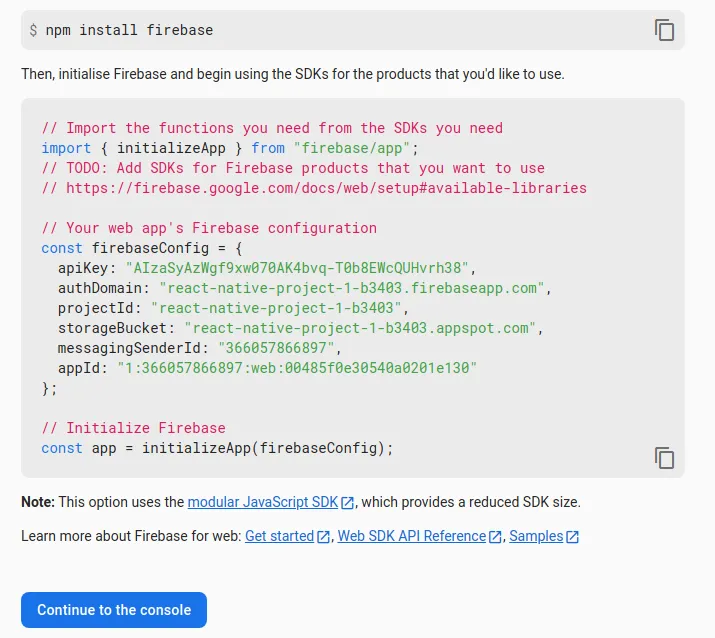
Task: Click the "const firebaseConfig = {" line
Action: [x=142, y=248]
